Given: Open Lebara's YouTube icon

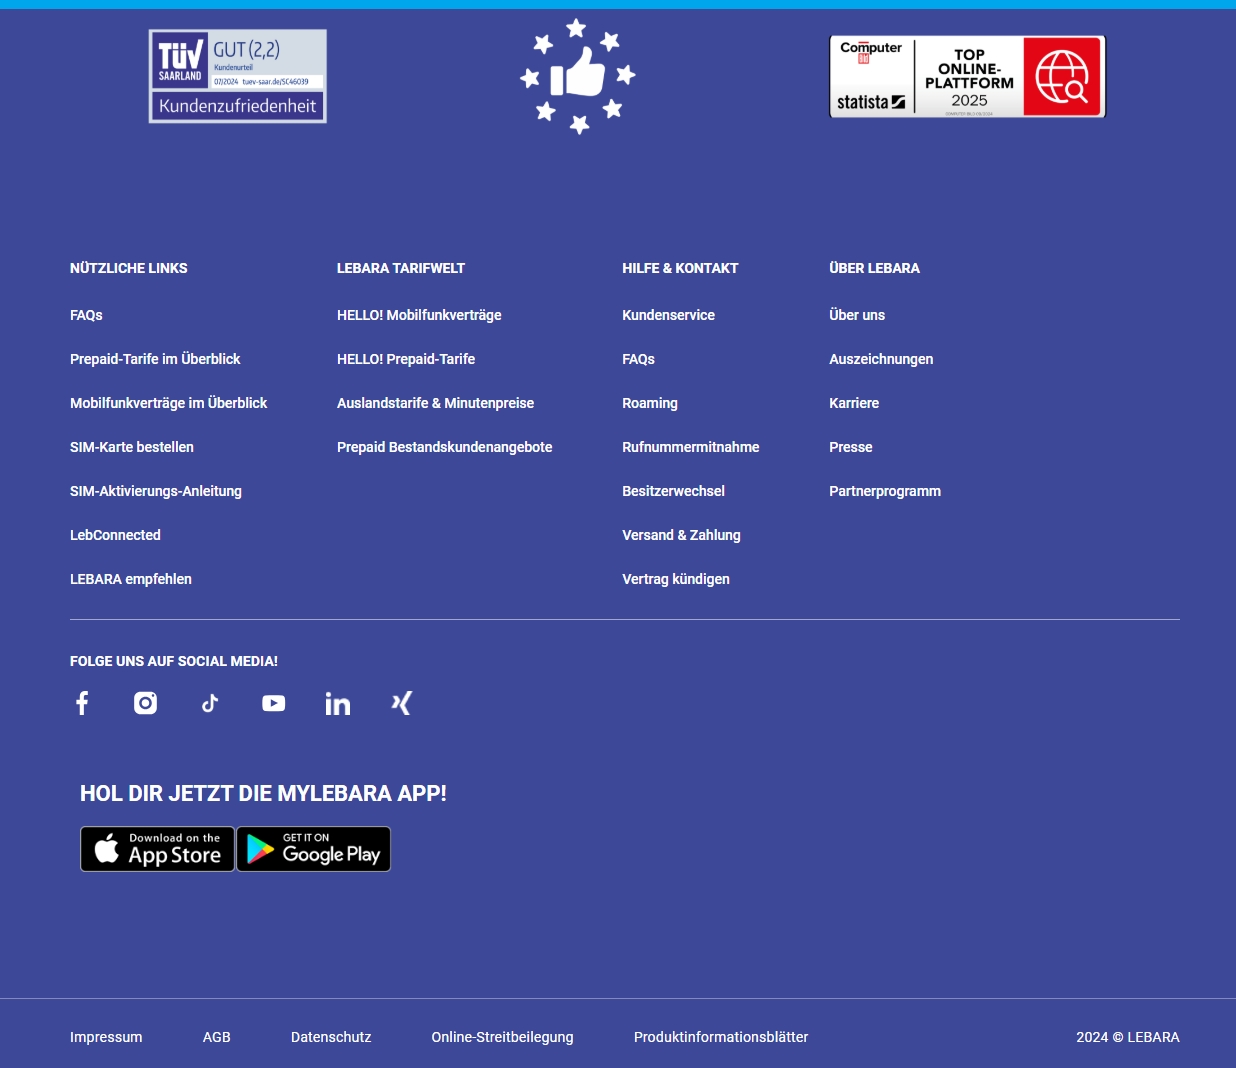Looking at the screenshot, I should [274, 703].
